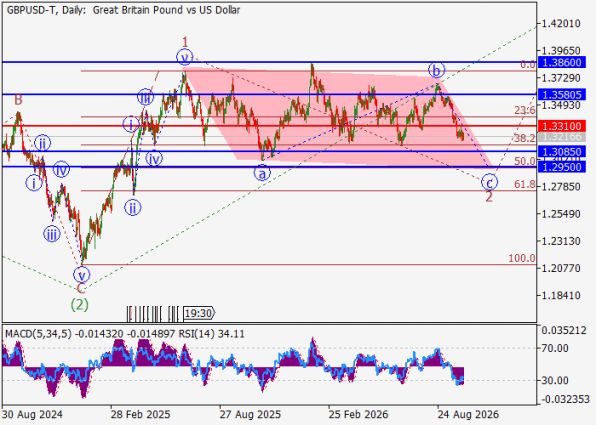Select the blue 1.30850 price tag
596x425 pixels.
tap(561, 152)
